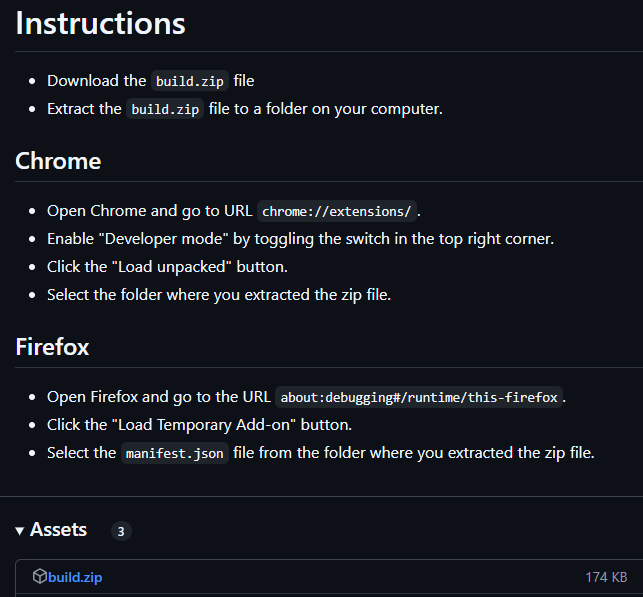643x597 pixels.
Task: Click the Chrome "Select the folder" bullet line
Action: [219, 295]
